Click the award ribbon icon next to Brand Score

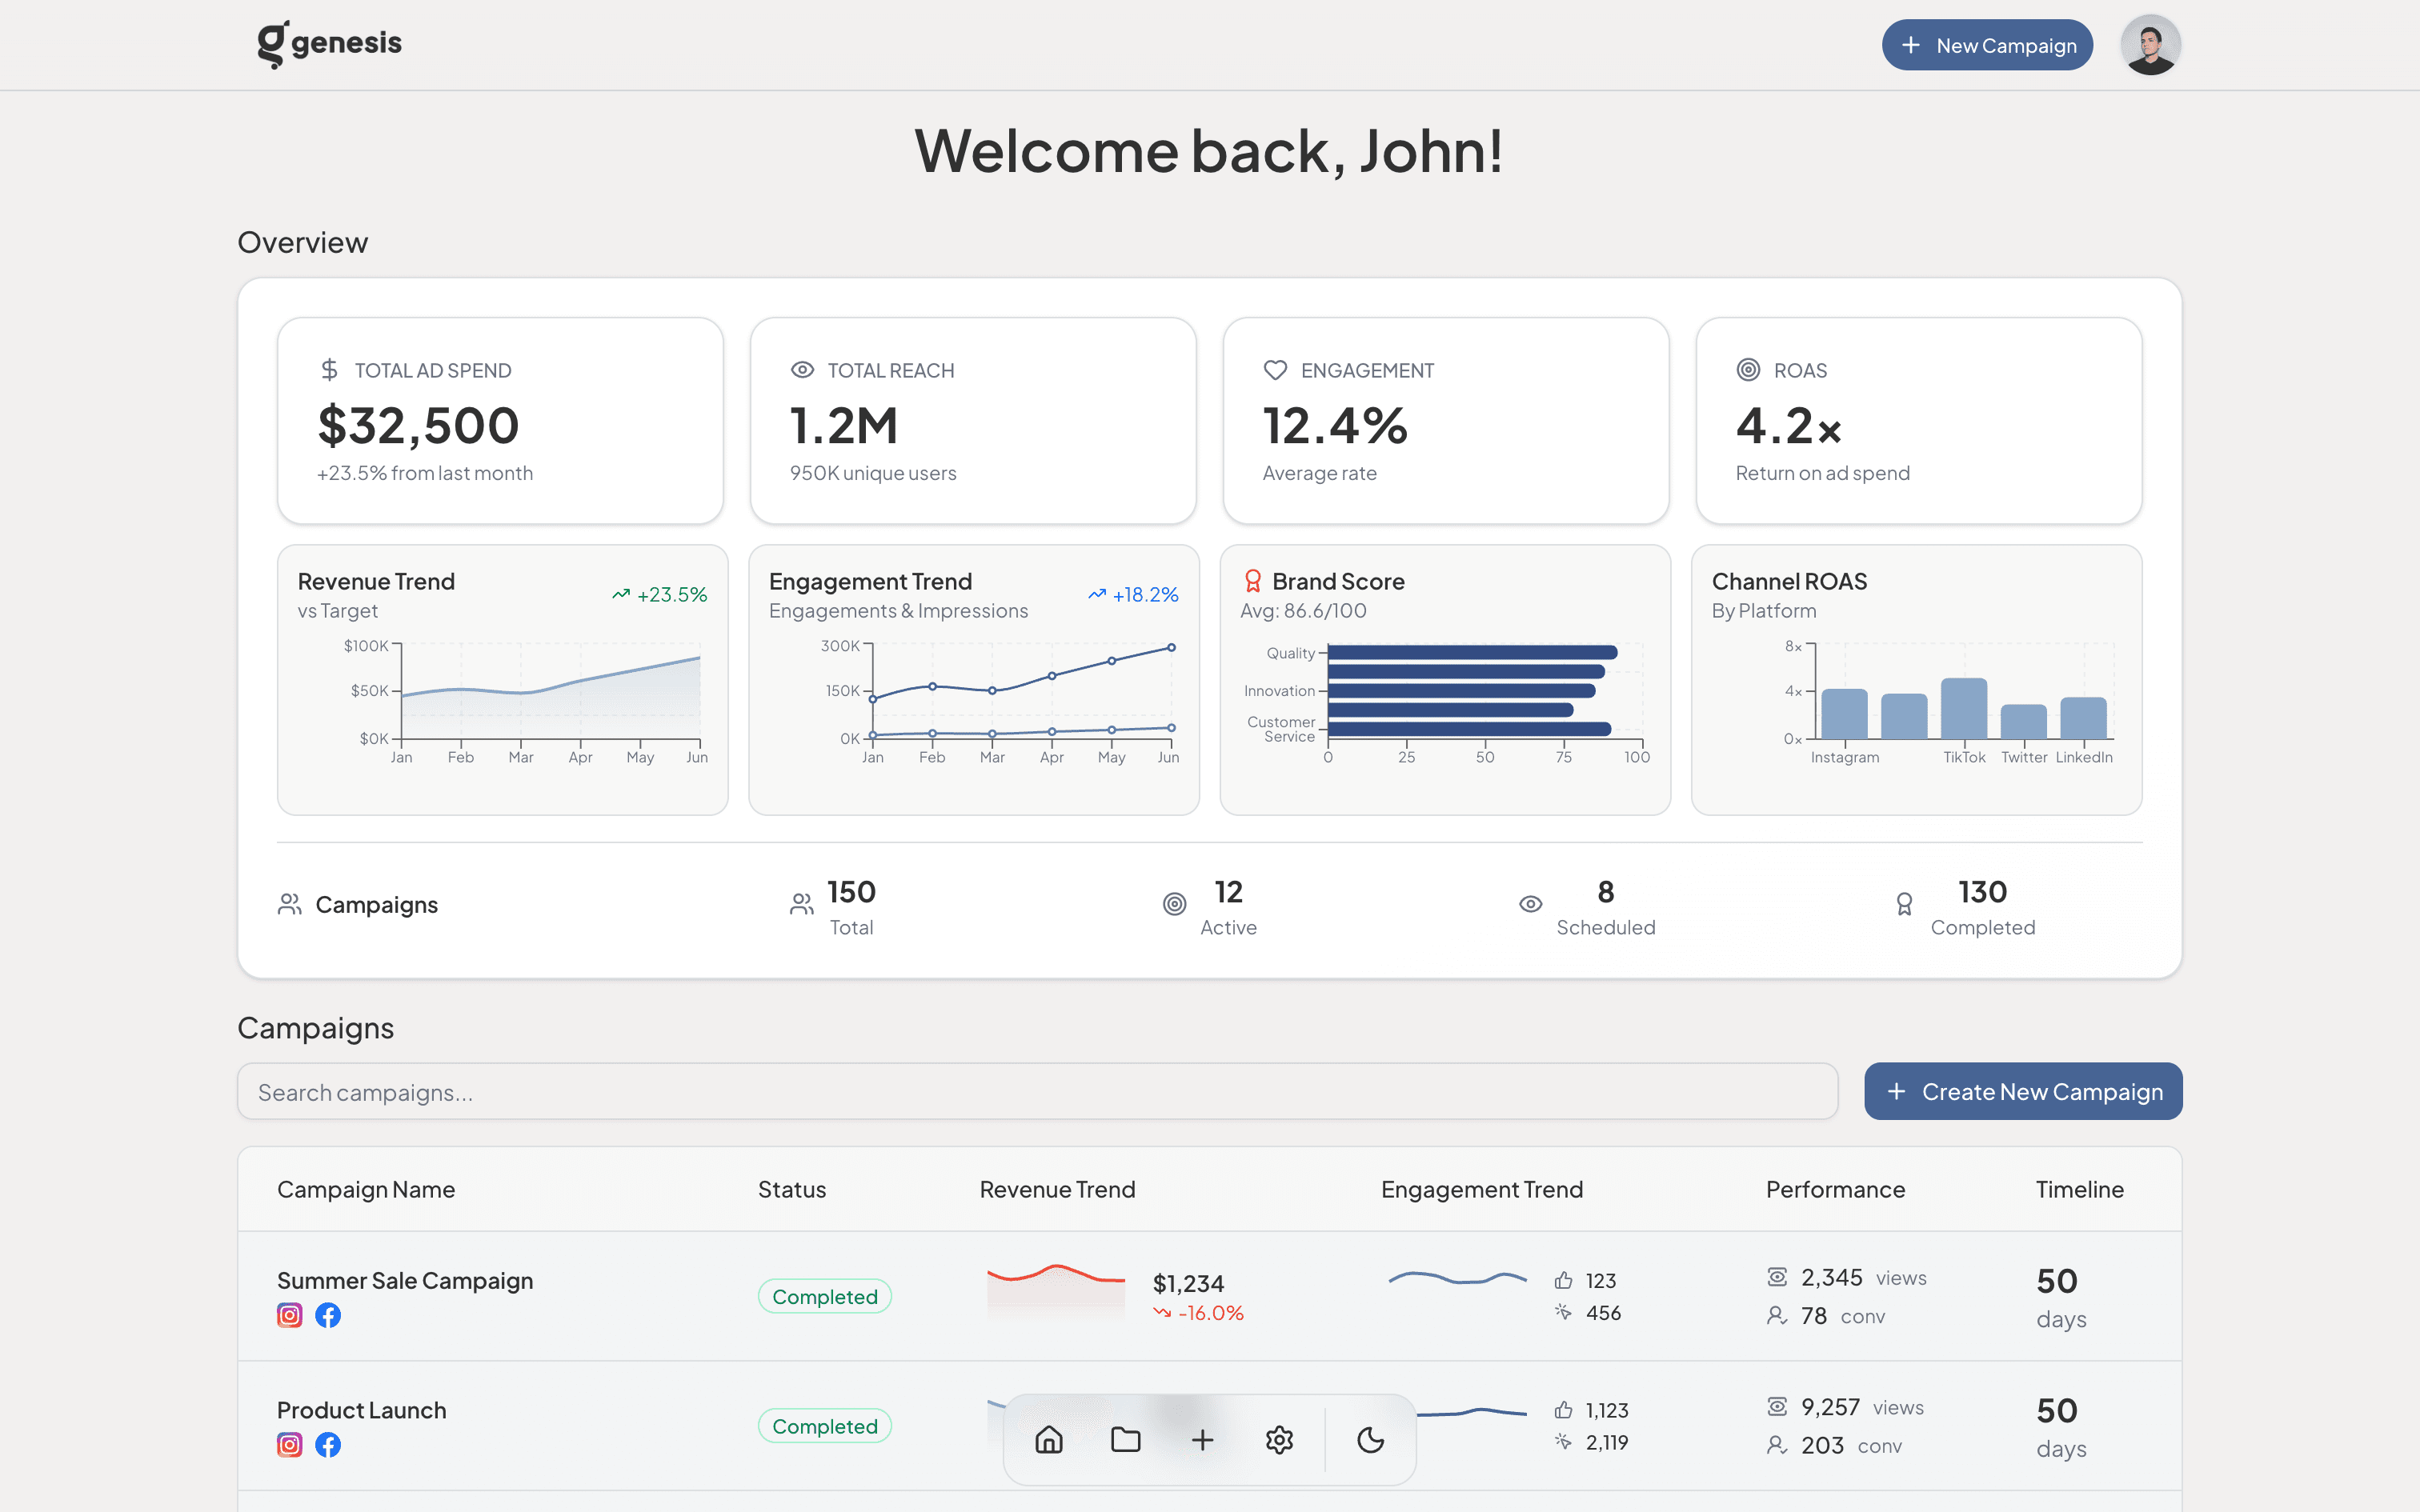(x=1253, y=580)
